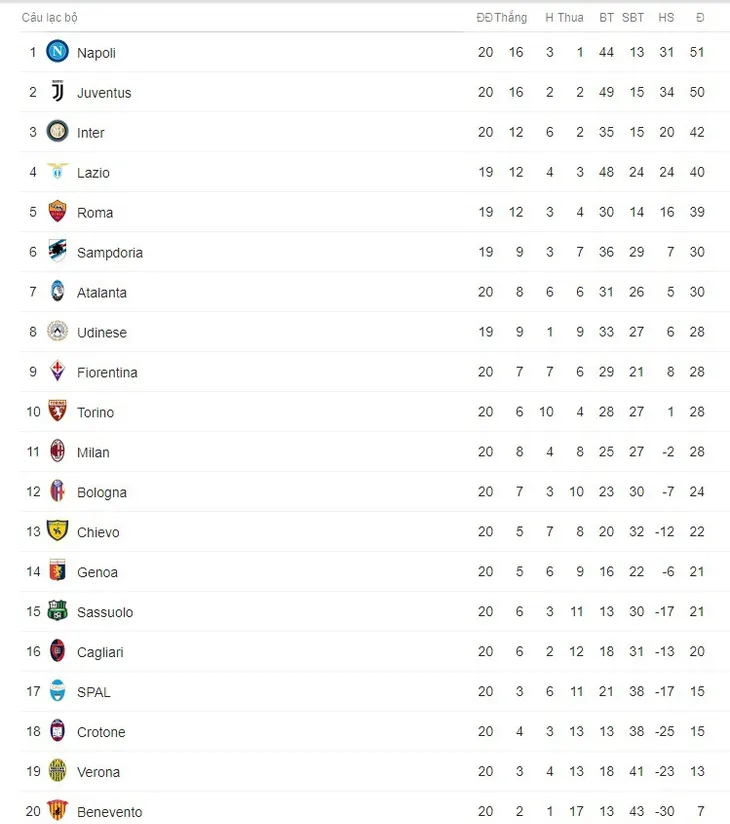Click the Fiorentina club crest icon
Image resolution: width=730 pixels, height=824 pixels.
coord(58,372)
